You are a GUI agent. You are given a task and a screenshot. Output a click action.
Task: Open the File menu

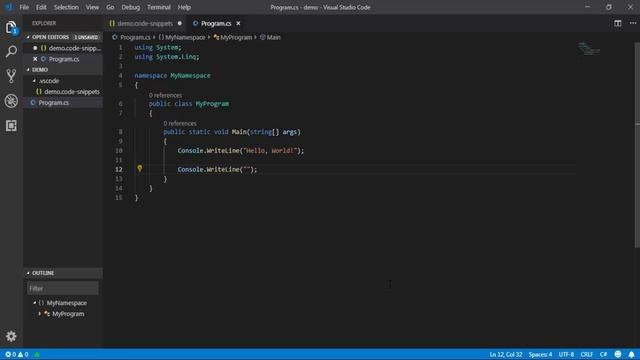(x=24, y=7)
